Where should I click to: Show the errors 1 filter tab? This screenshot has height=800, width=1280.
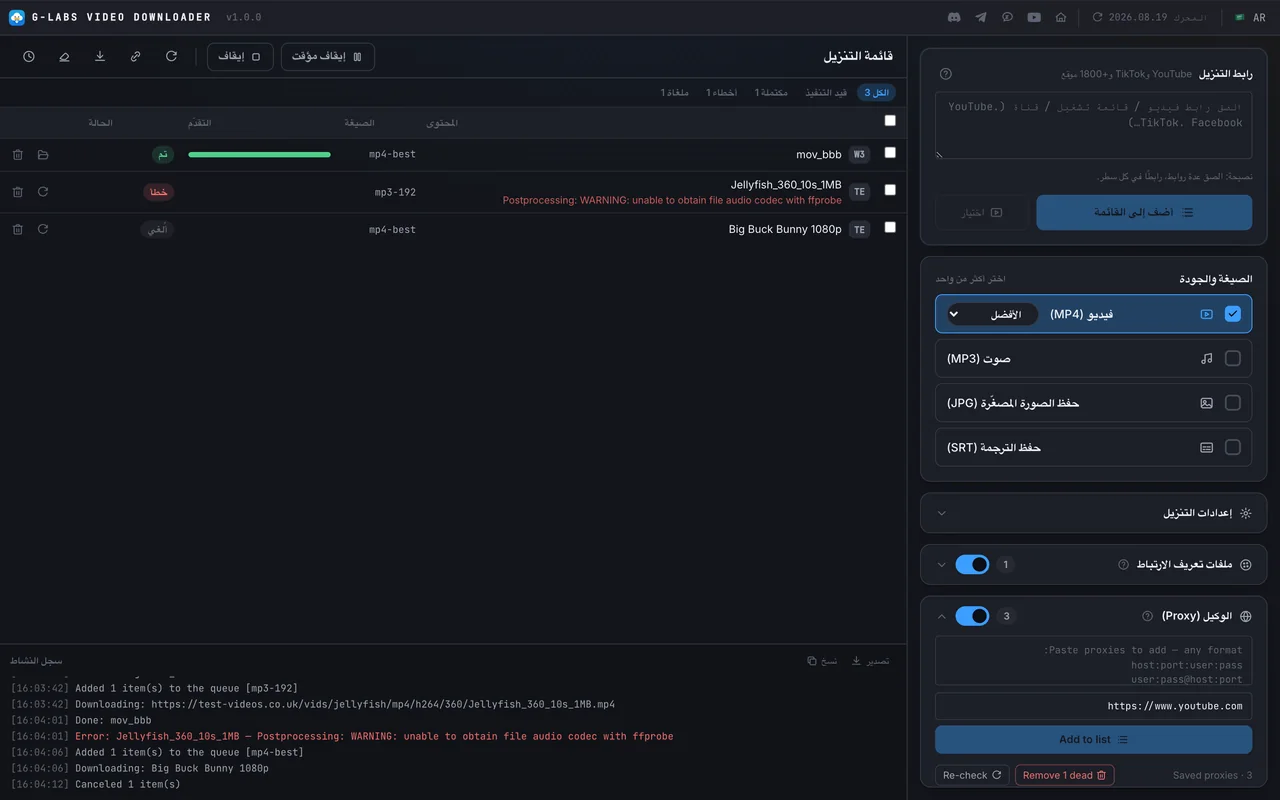pyautogui.click(x=722, y=93)
